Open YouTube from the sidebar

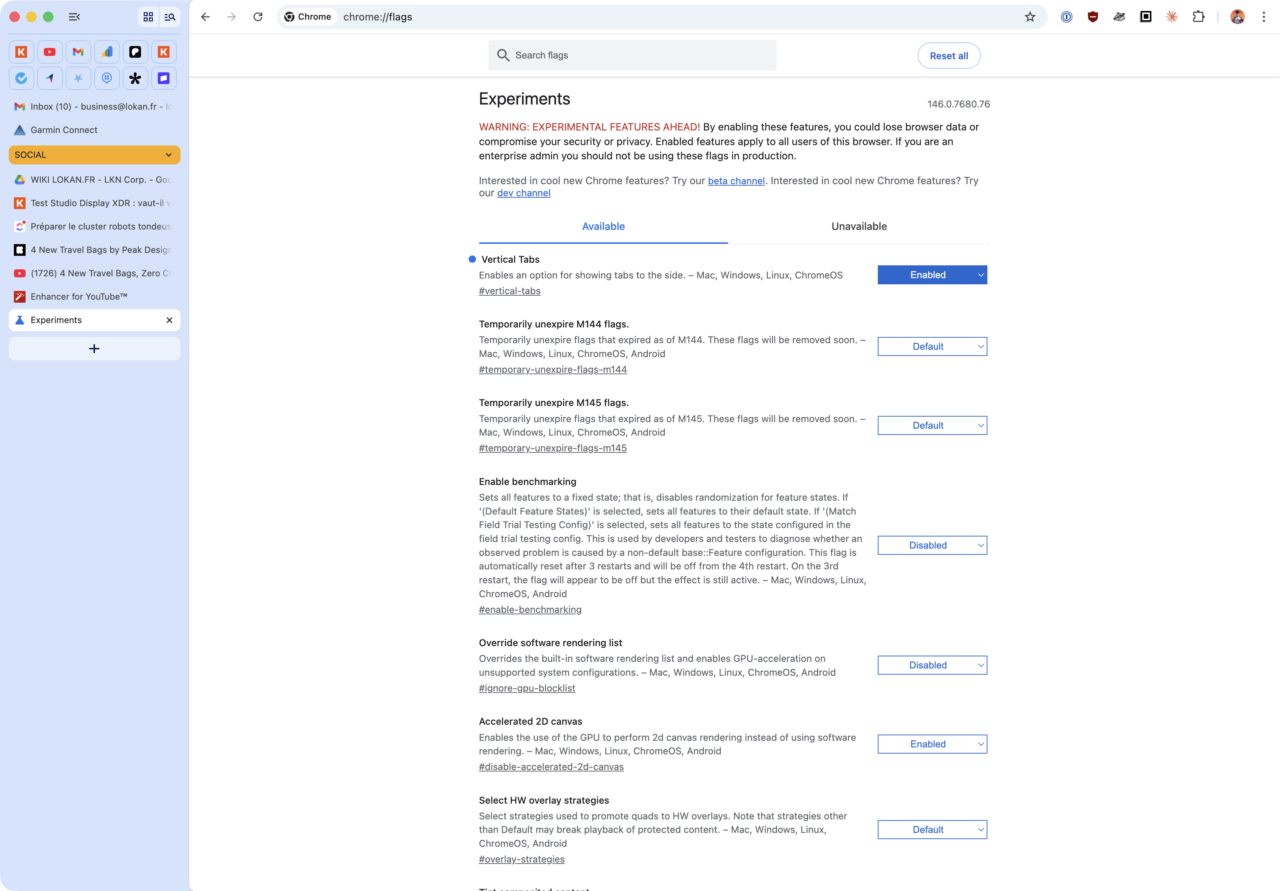(49, 52)
